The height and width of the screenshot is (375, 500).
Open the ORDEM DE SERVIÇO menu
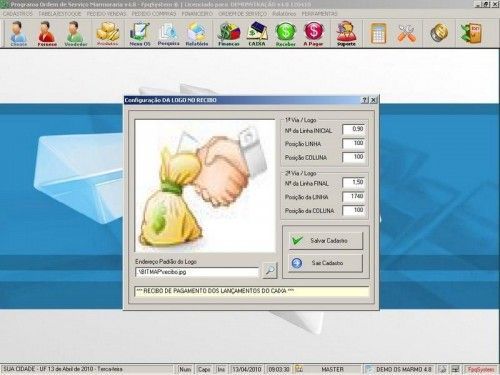(x=243, y=14)
